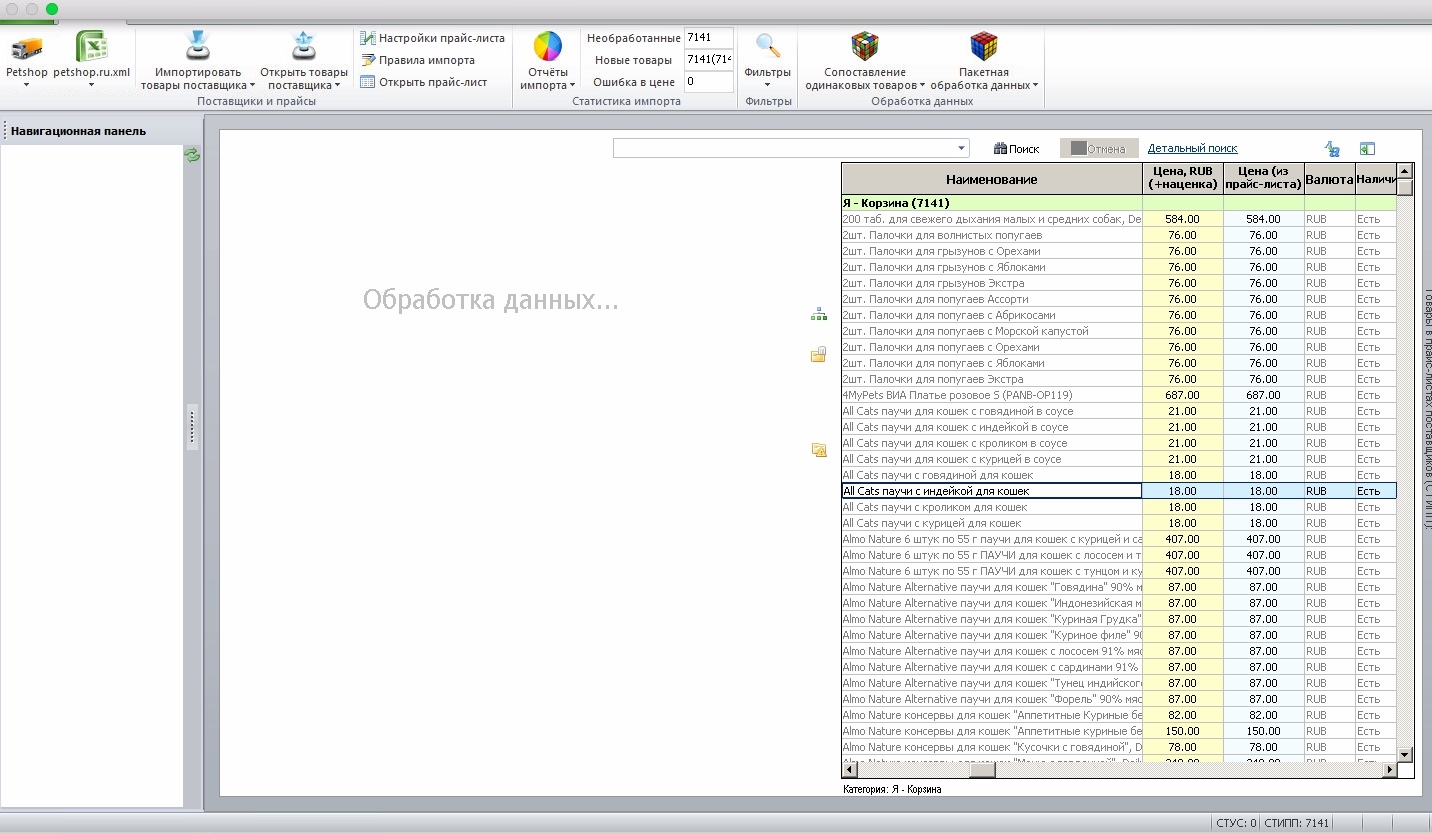Click the Ошибка в цене value field
The width and height of the screenshot is (1432, 833).
click(x=709, y=82)
